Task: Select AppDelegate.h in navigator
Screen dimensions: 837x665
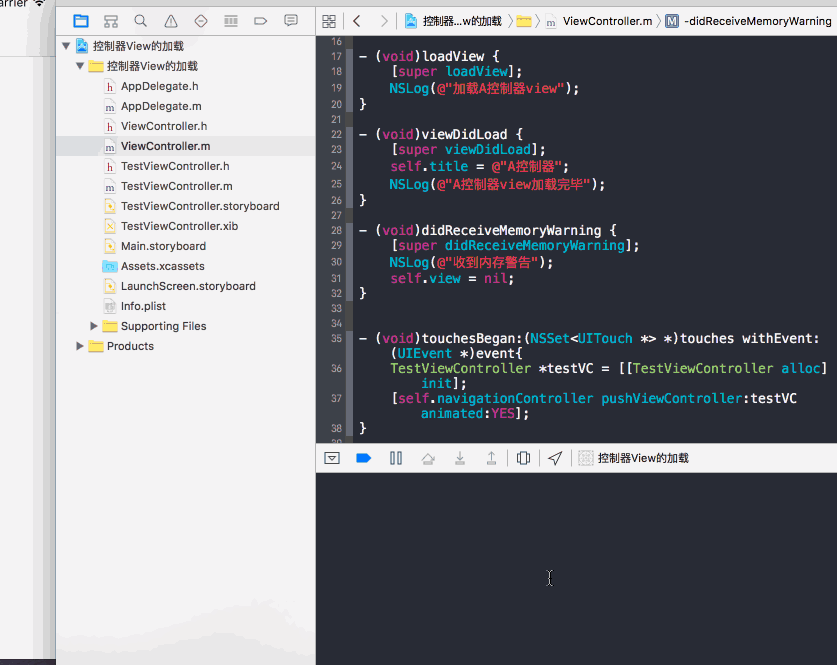Action: [x=159, y=86]
